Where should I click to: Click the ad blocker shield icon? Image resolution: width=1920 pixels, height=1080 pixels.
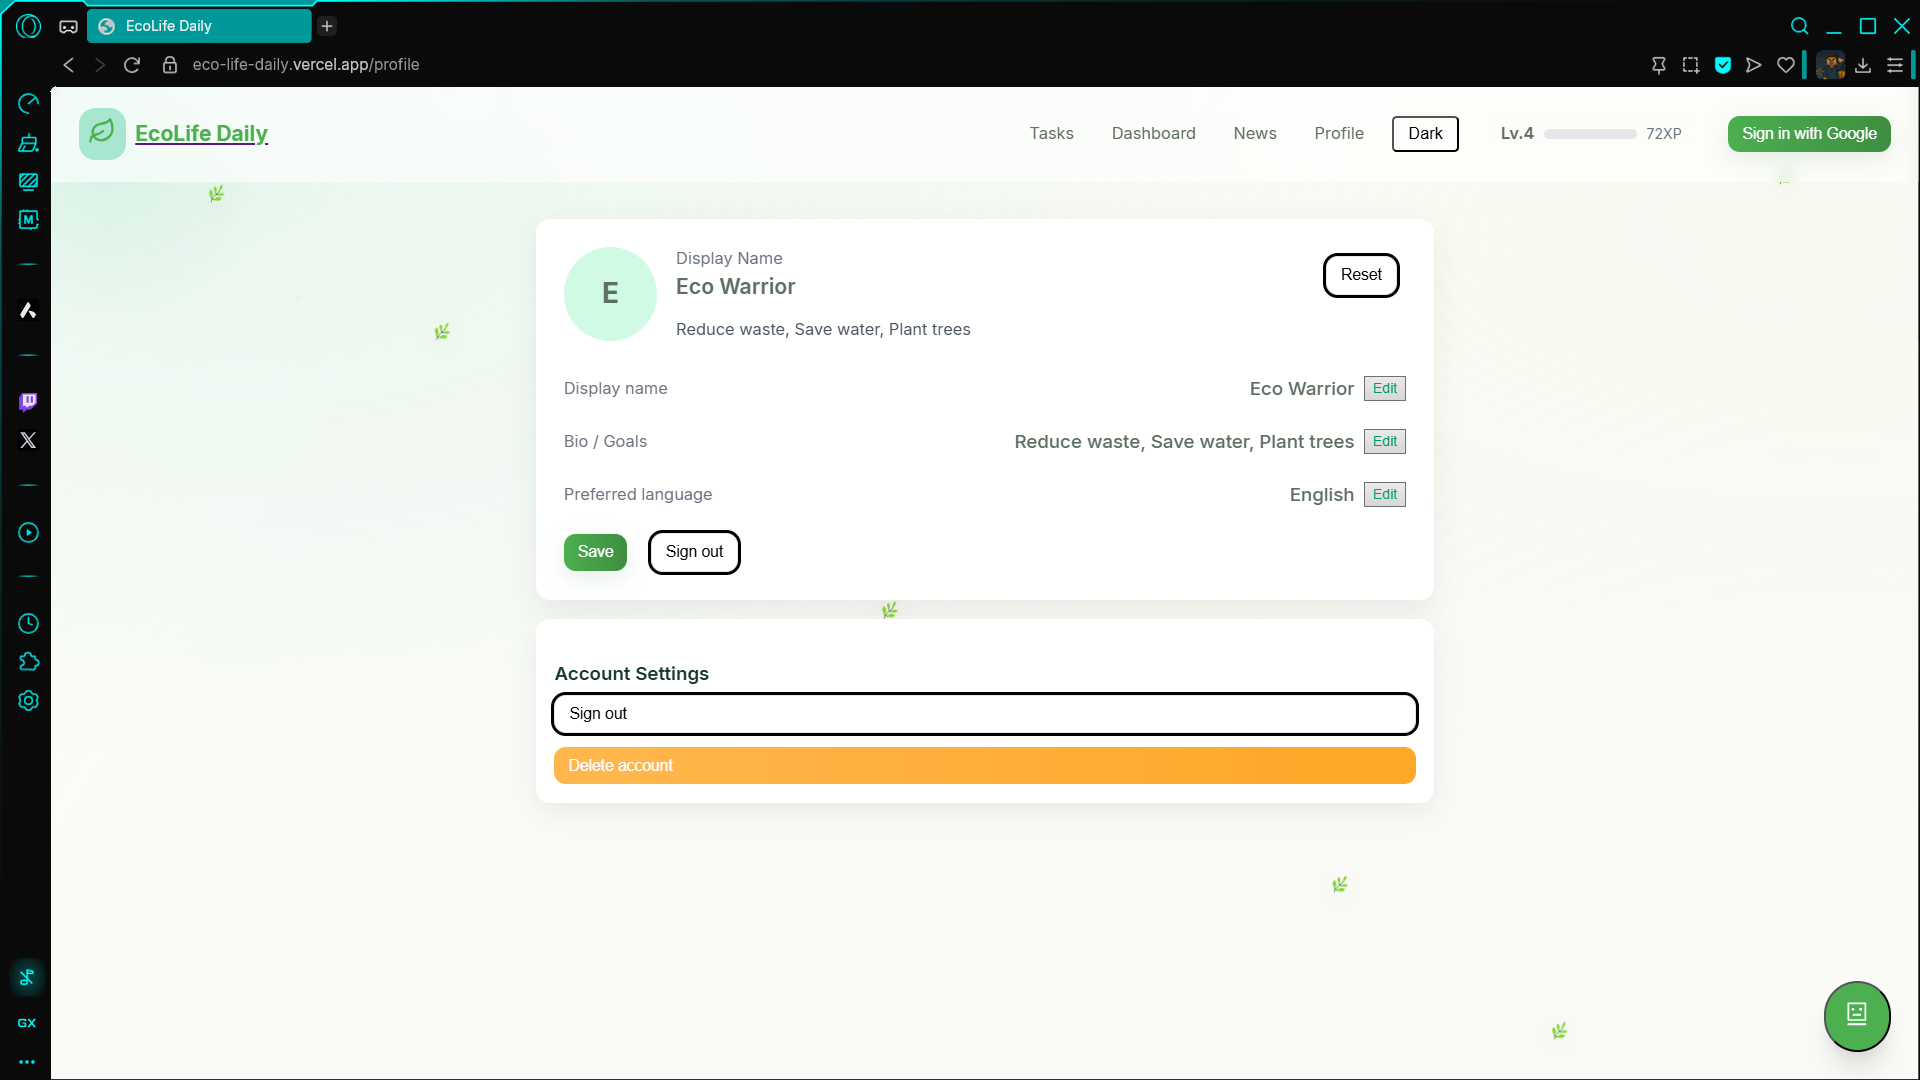coord(1723,65)
